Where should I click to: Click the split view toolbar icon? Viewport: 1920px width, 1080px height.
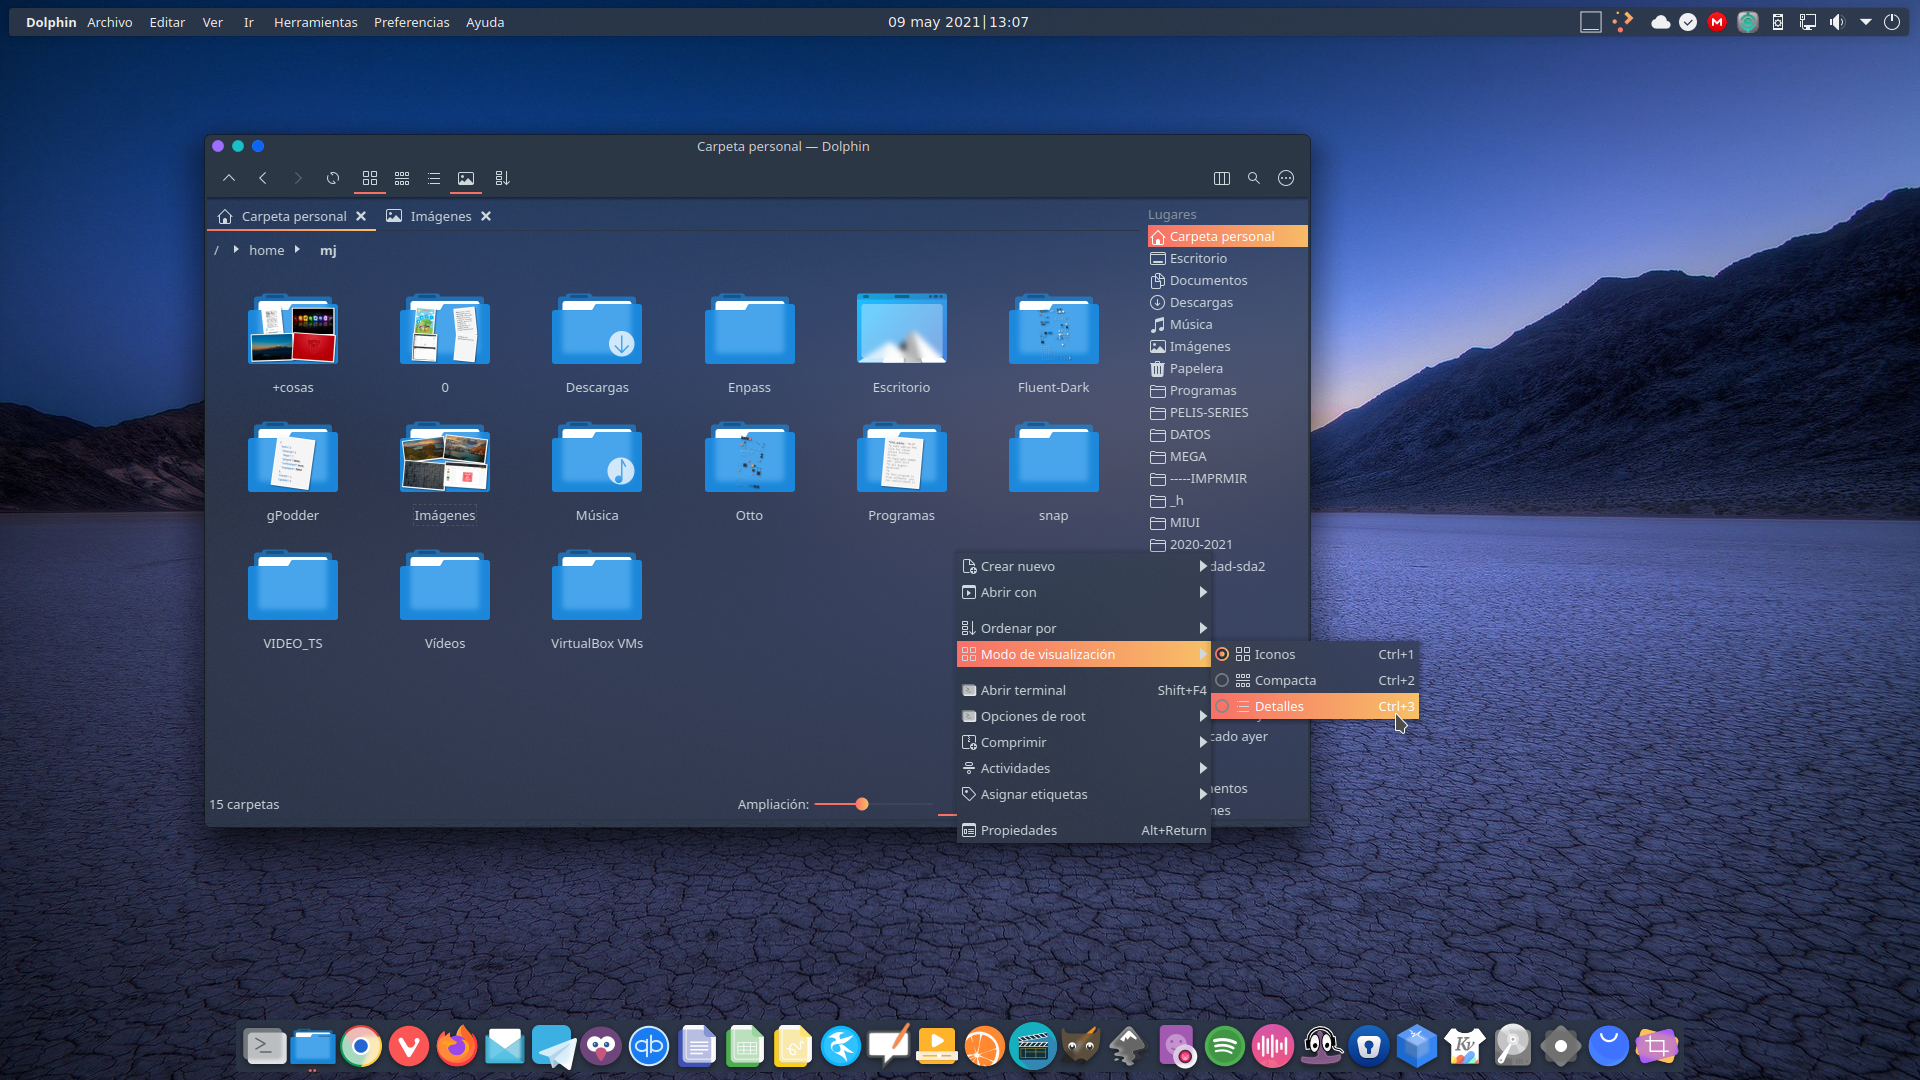tap(1221, 178)
